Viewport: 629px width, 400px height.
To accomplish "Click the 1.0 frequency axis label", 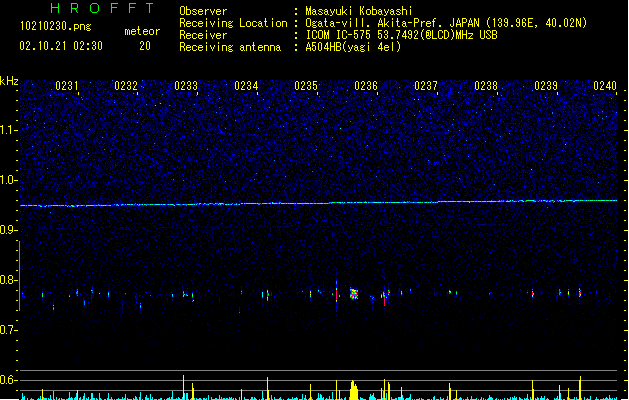I will [x=8, y=180].
